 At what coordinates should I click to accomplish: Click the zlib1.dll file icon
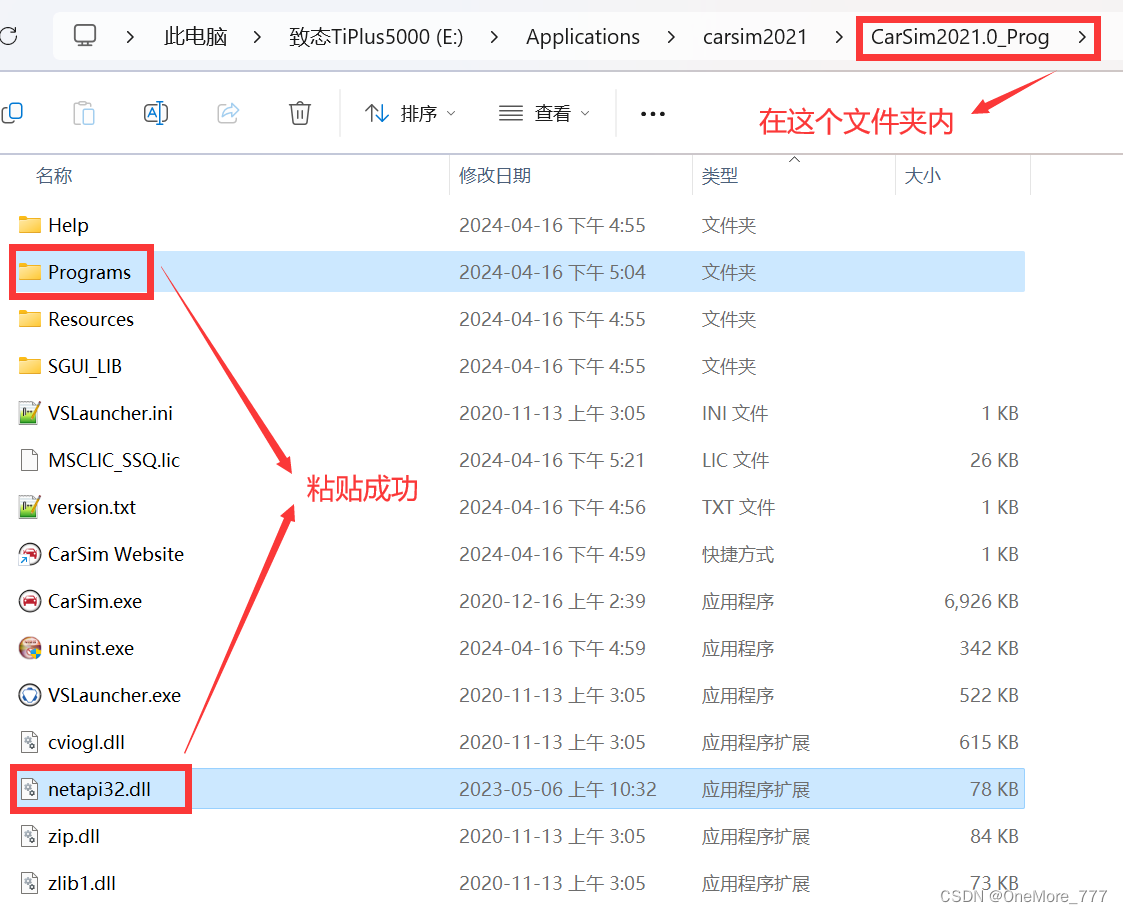point(29,883)
